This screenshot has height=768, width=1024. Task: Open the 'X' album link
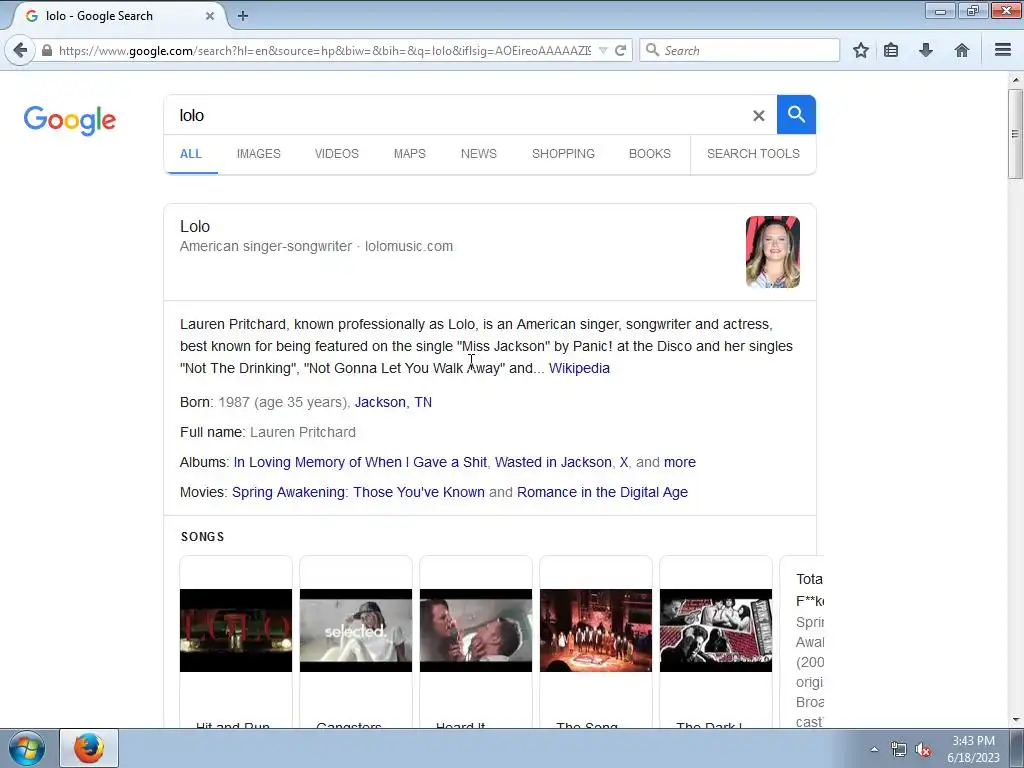tap(624, 462)
